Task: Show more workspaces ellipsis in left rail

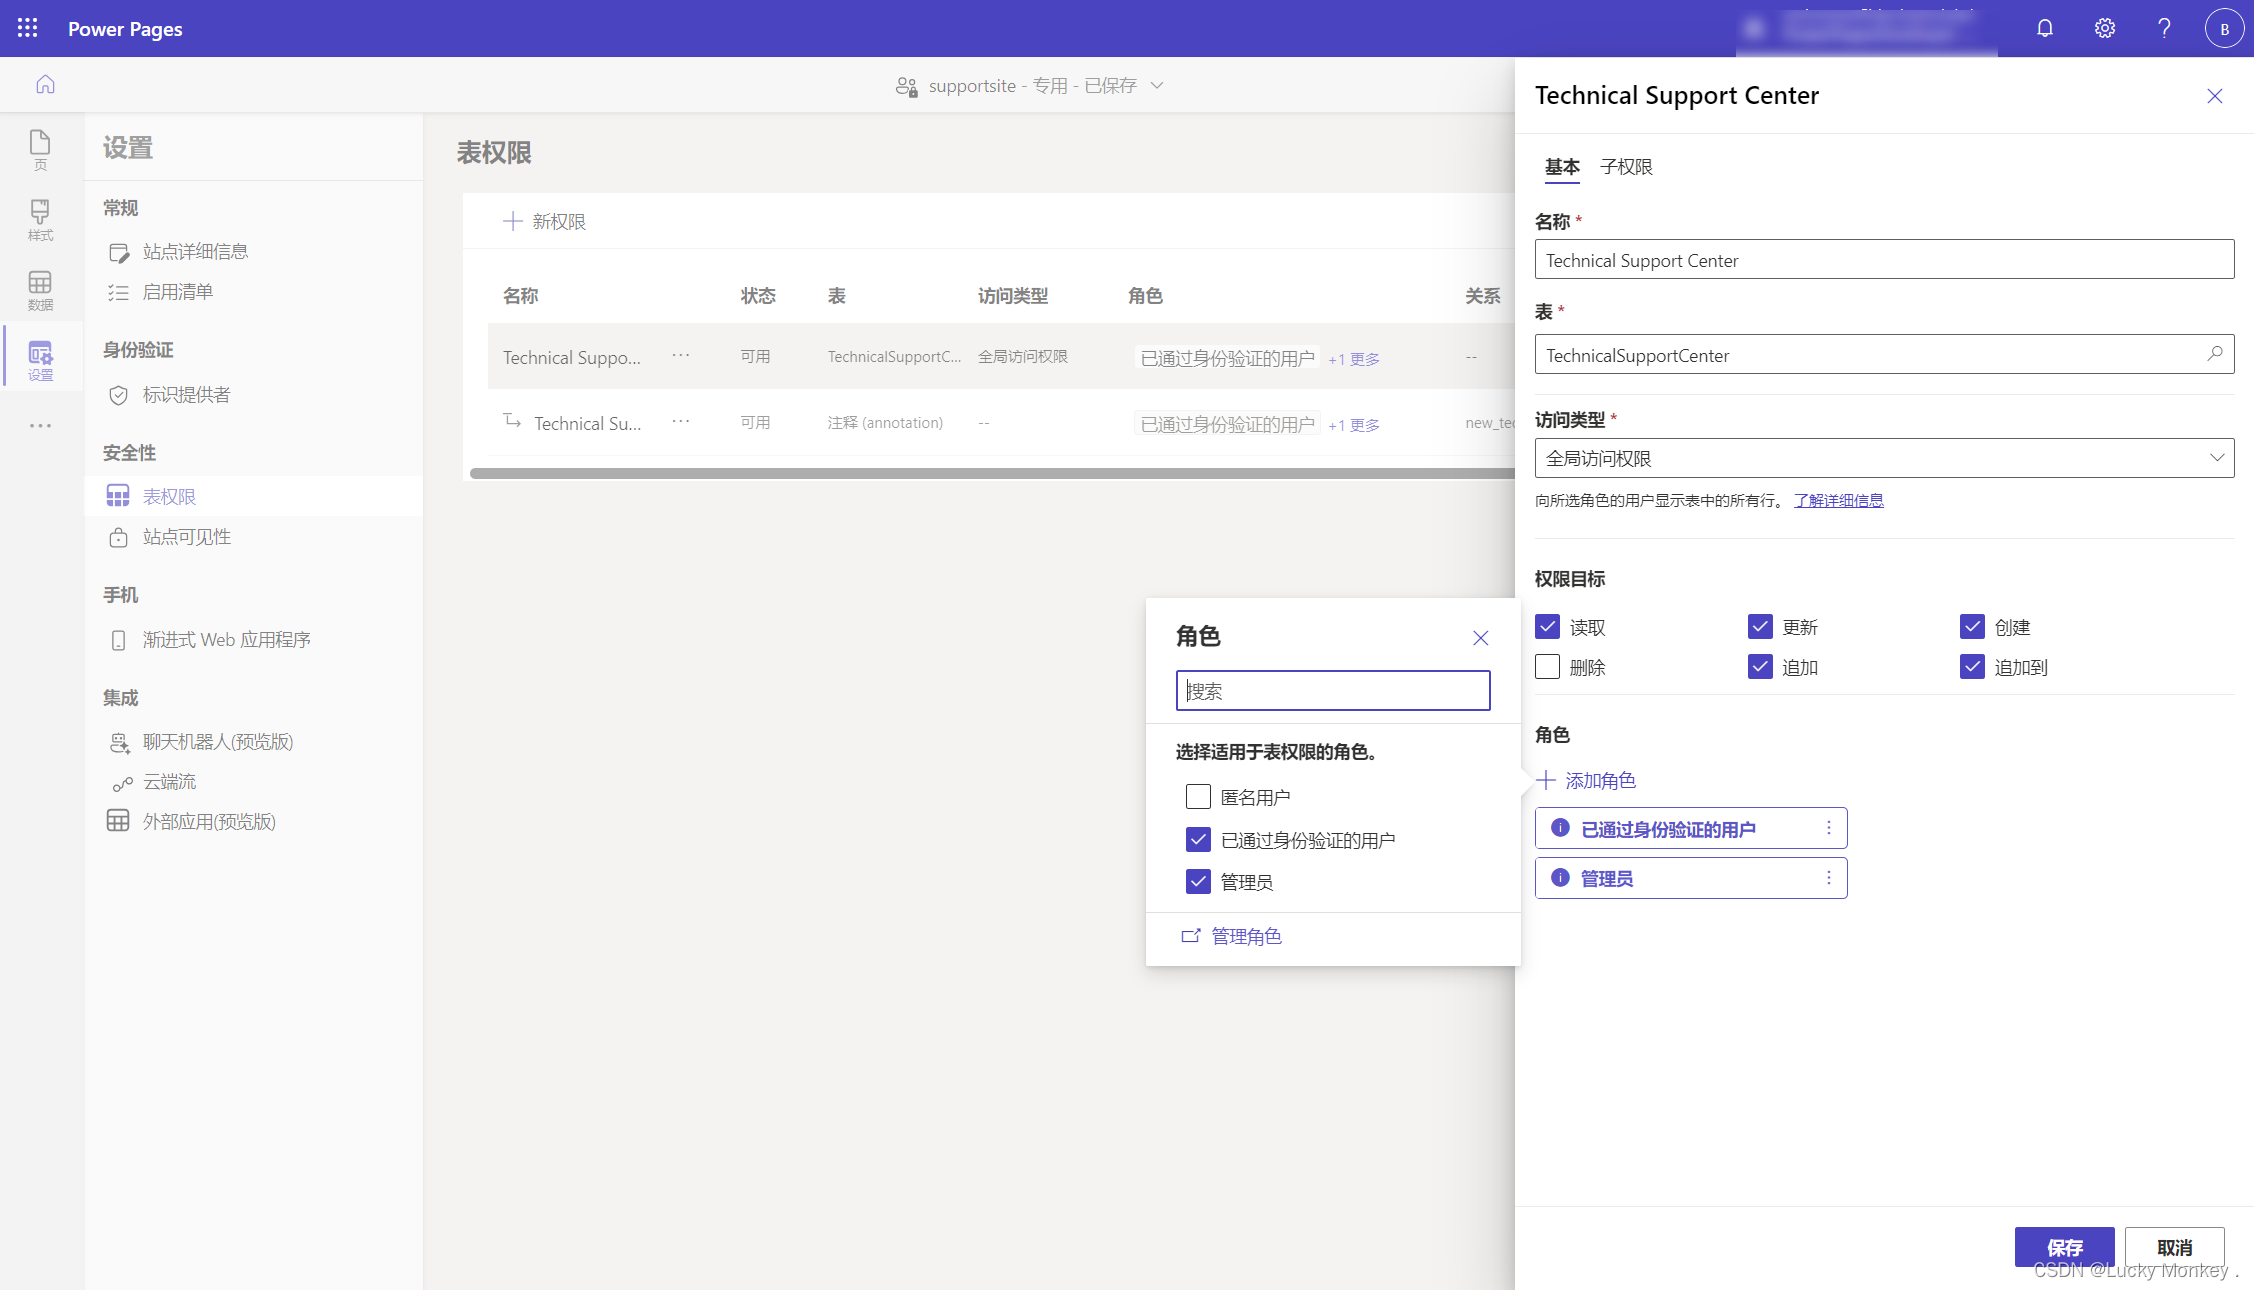Action: pos(40,426)
